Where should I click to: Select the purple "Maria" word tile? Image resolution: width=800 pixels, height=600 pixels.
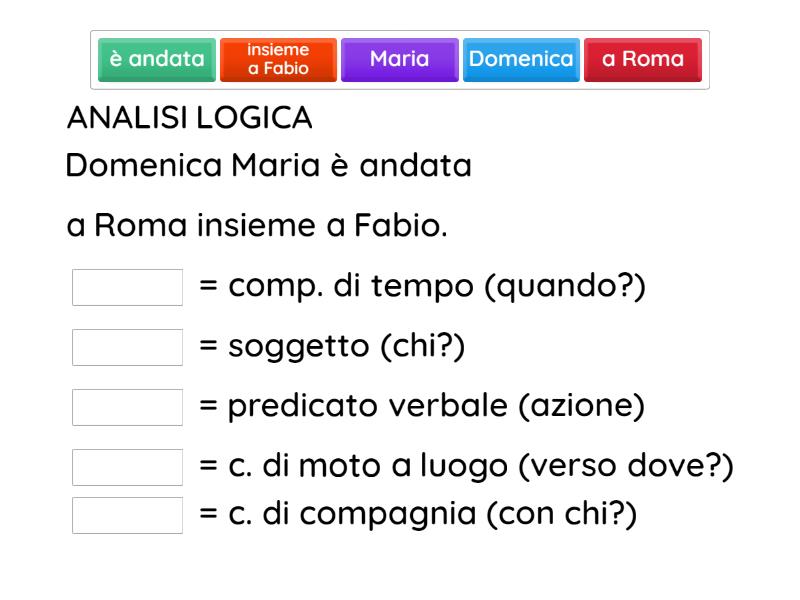pos(399,60)
